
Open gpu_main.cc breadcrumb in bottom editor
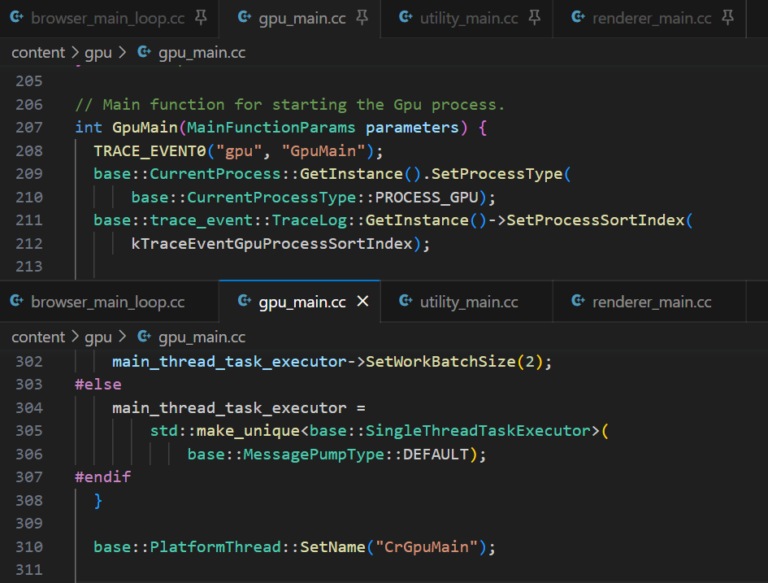click(x=201, y=337)
